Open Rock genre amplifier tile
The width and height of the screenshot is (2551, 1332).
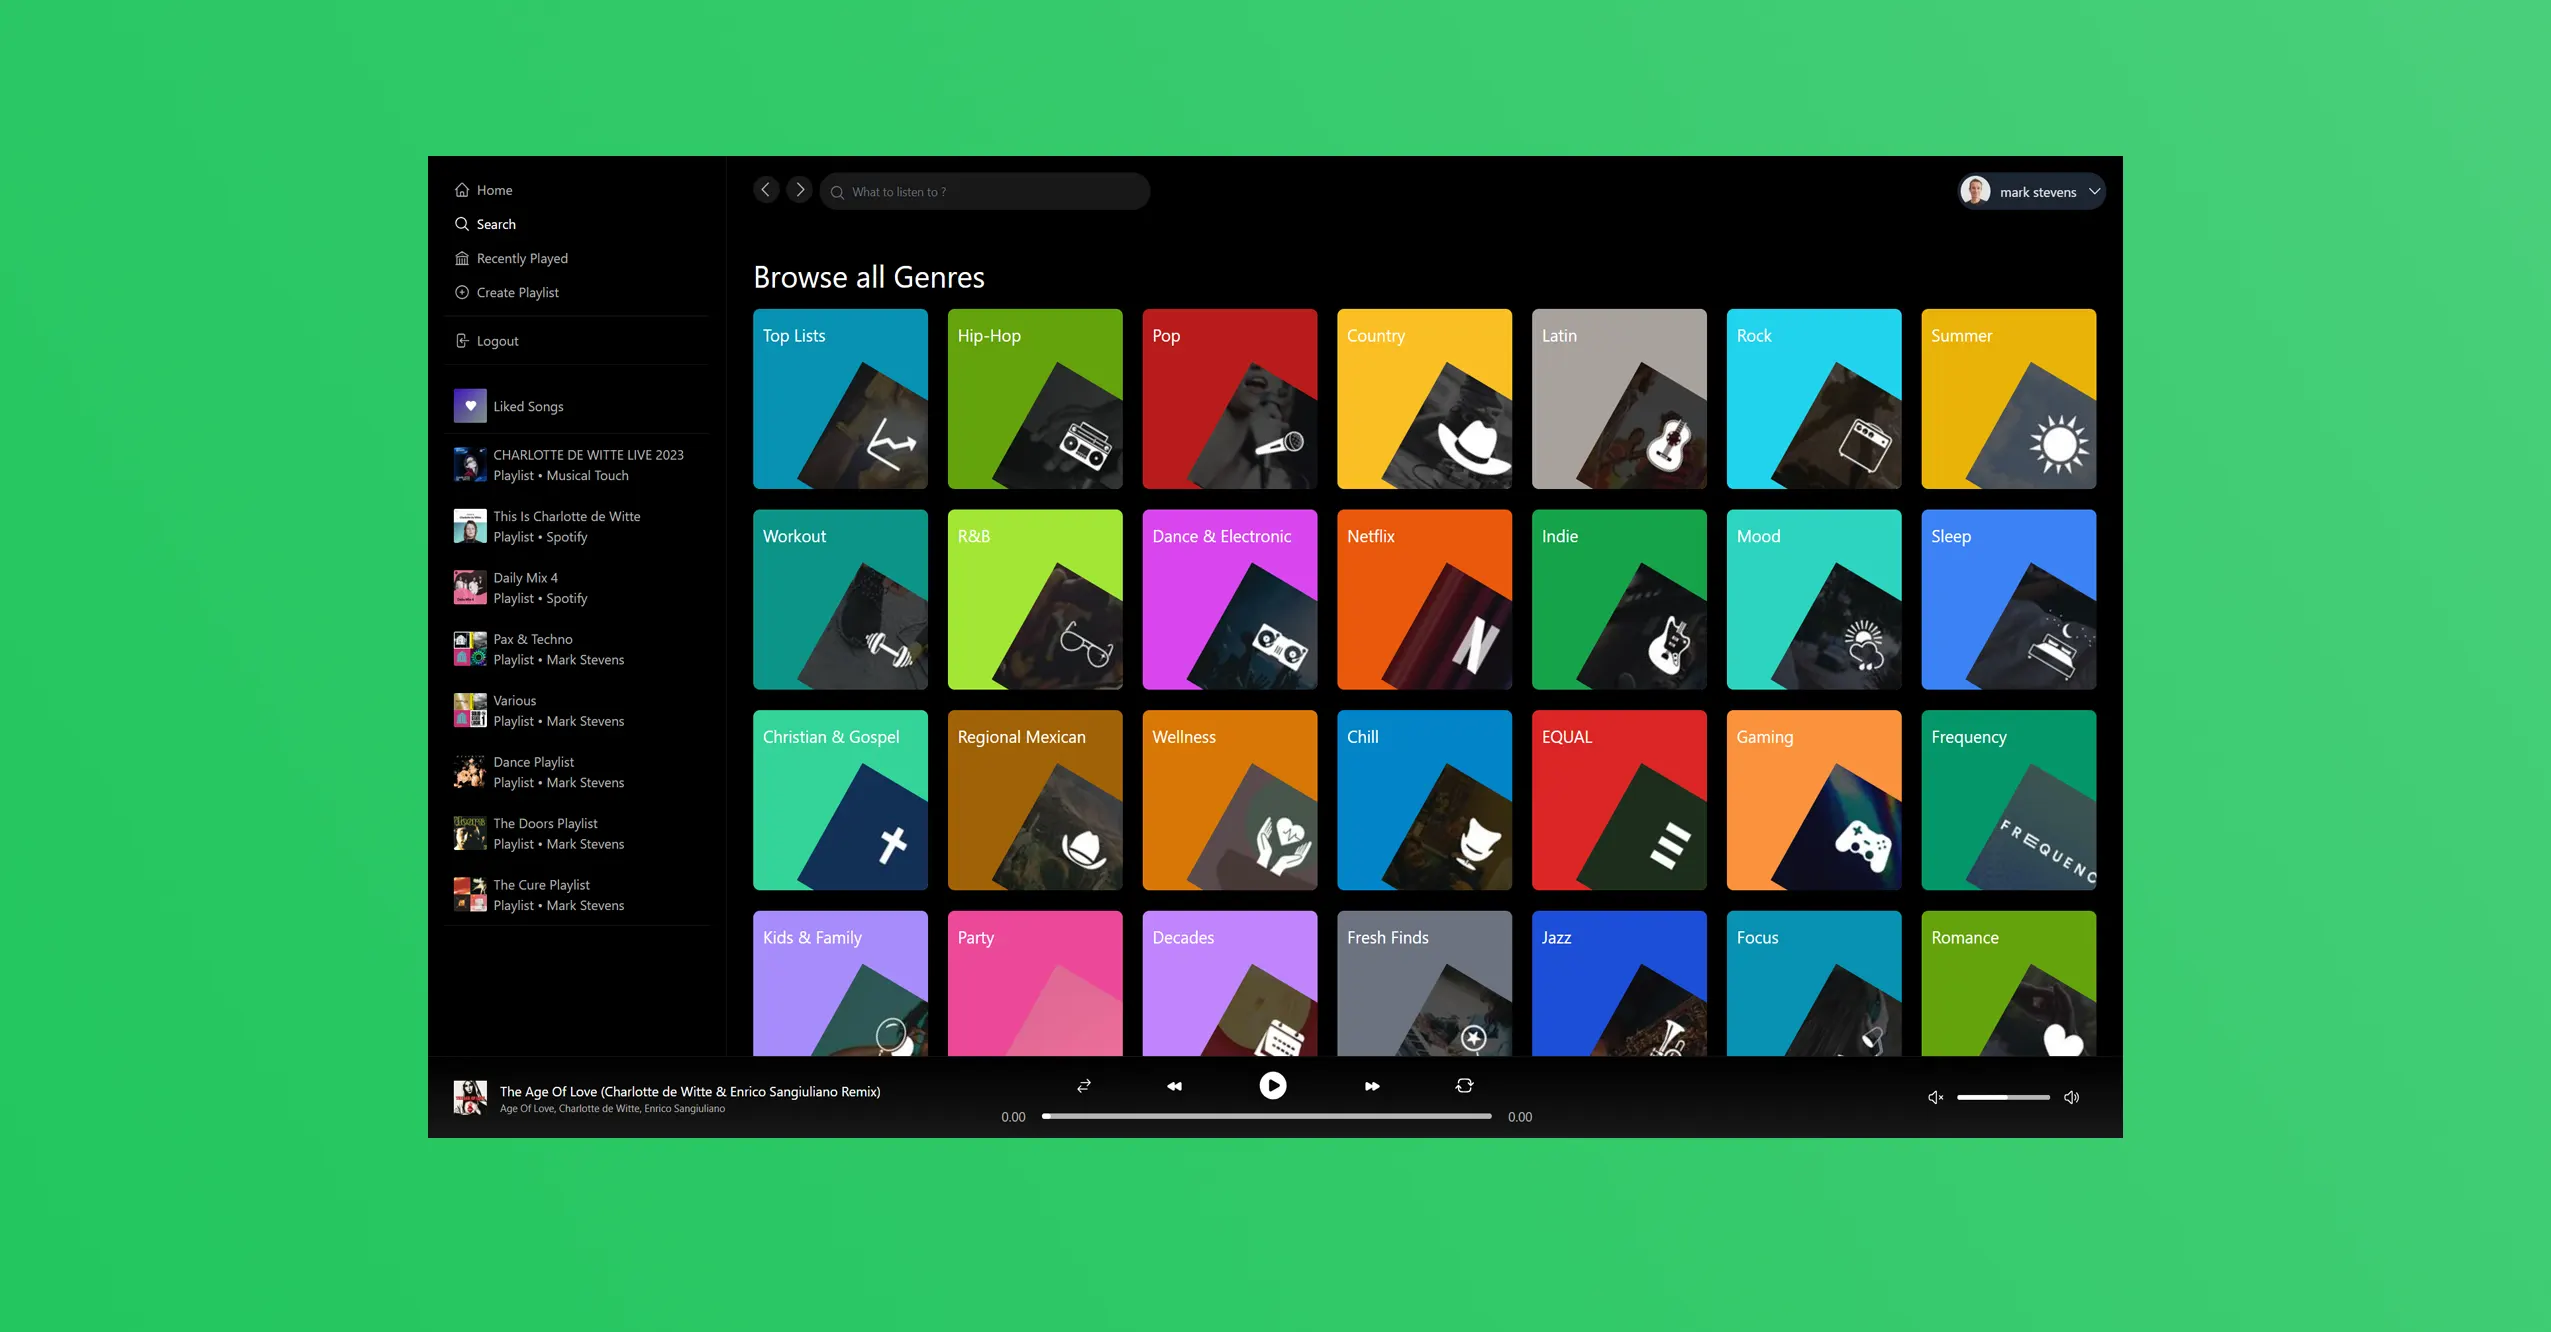(1814, 399)
